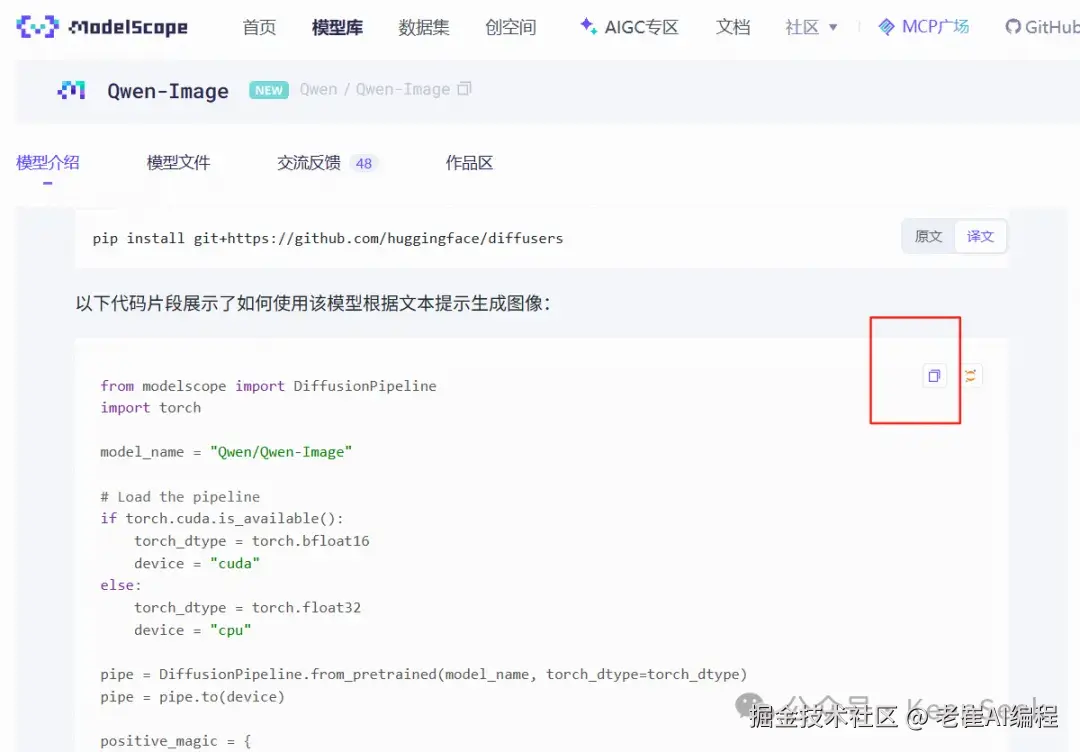Click the ModelScope logo icon
Viewport: 1080px width, 752px height.
[x=36, y=27]
